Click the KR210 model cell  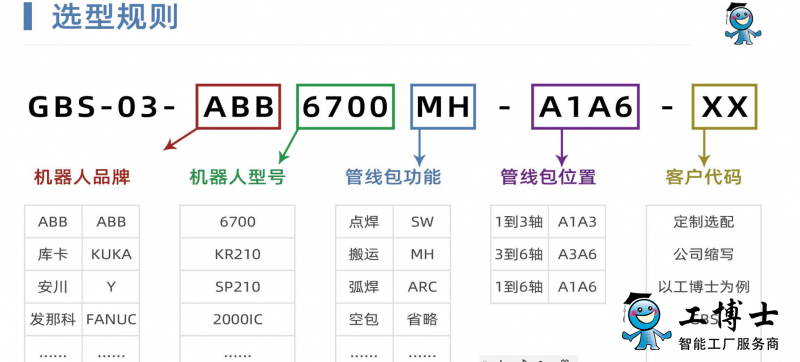(x=237, y=254)
